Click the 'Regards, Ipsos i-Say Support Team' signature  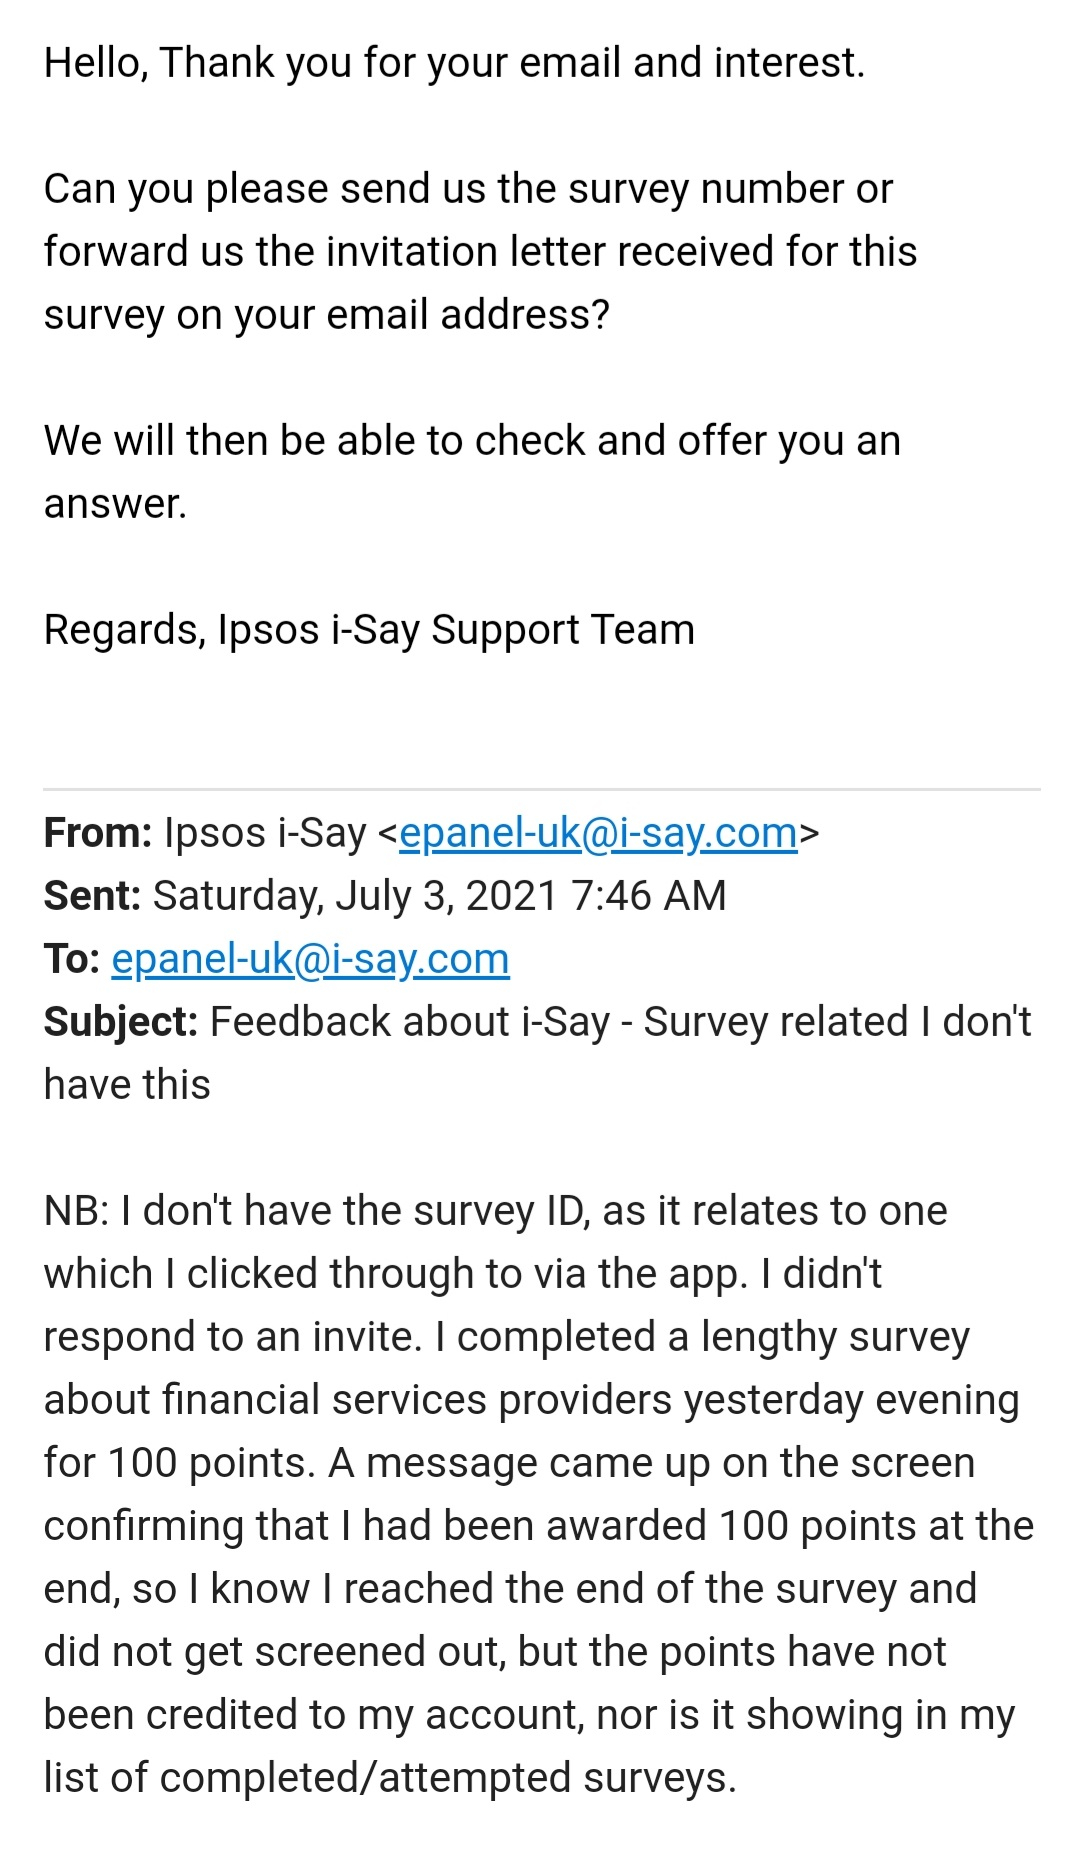(369, 630)
